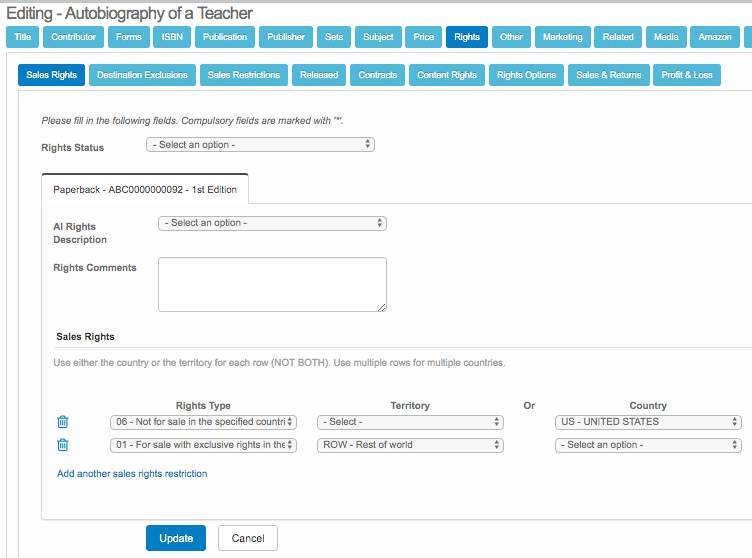
Task: Focus the Rights Comments text area
Action: click(x=272, y=285)
